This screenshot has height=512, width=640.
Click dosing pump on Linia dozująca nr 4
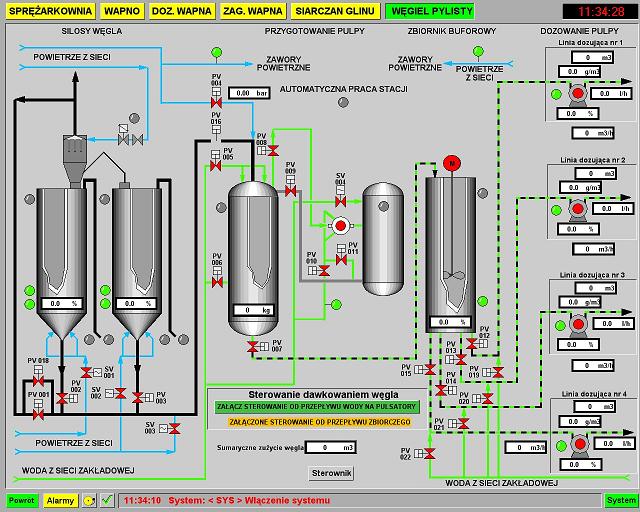click(x=579, y=445)
